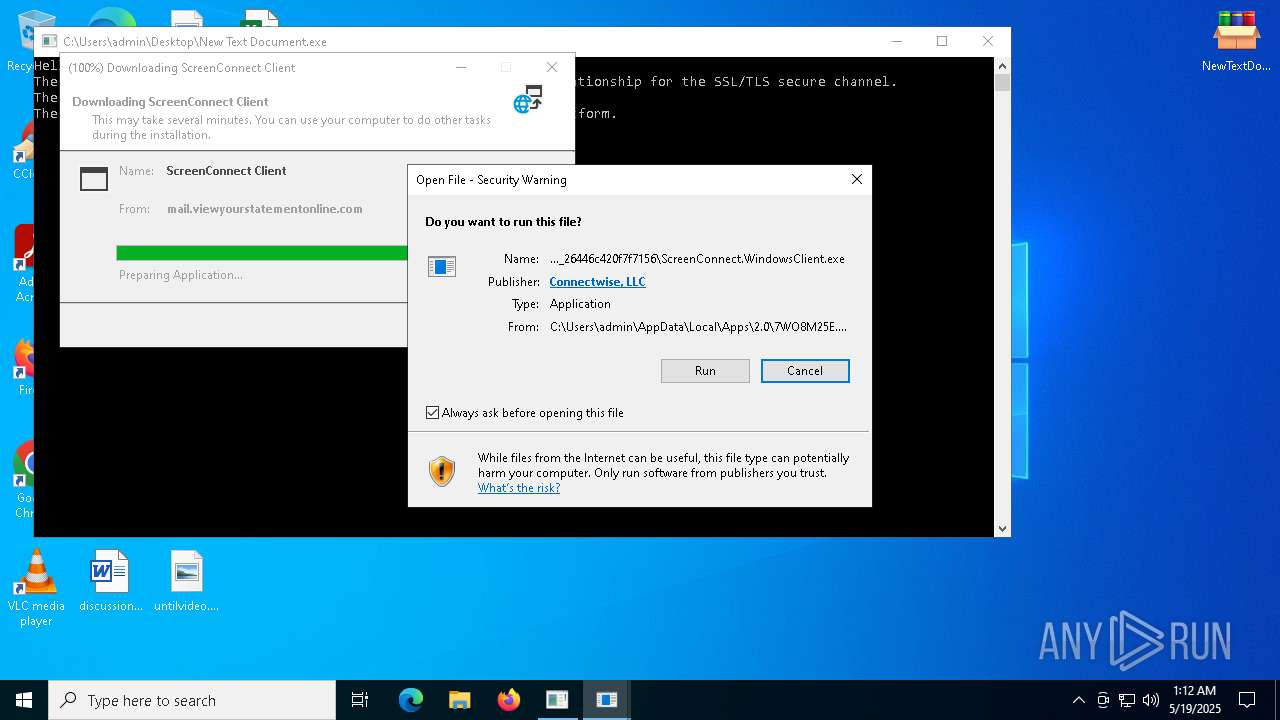Open the taskbar clock and date
Image resolution: width=1280 pixels, height=720 pixels.
pyautogui.click(x=1195, y=700)
